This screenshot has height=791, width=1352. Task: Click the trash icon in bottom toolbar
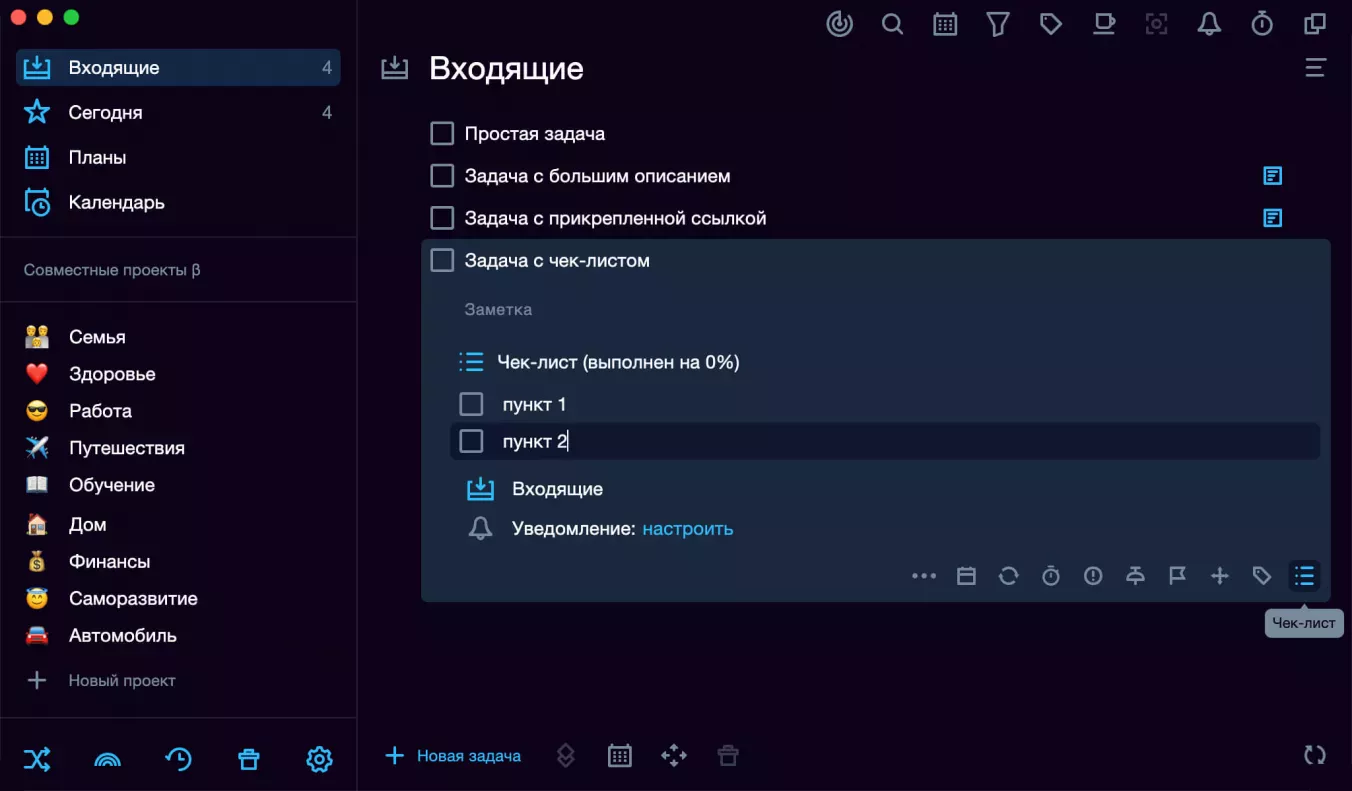pos(728,756)
